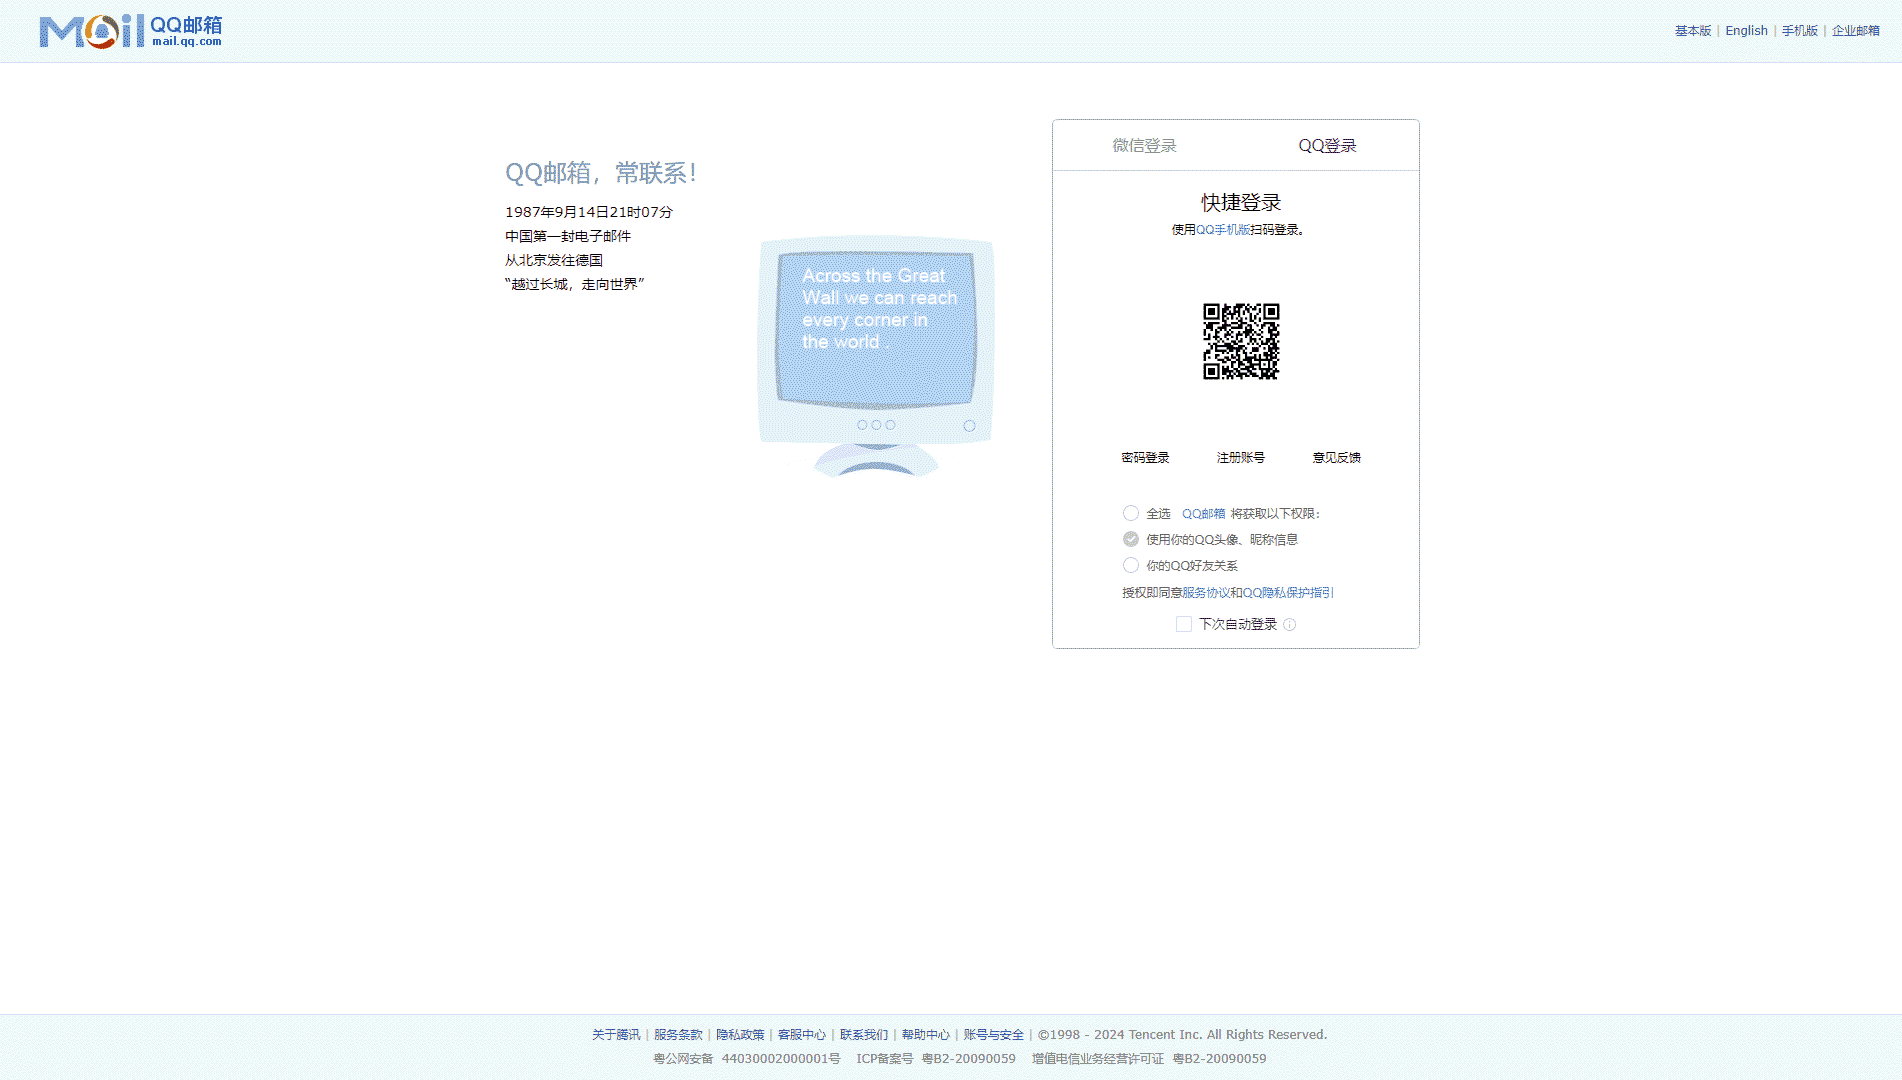
Task: Open the 注册账号 link
Action: point(1241,458)
